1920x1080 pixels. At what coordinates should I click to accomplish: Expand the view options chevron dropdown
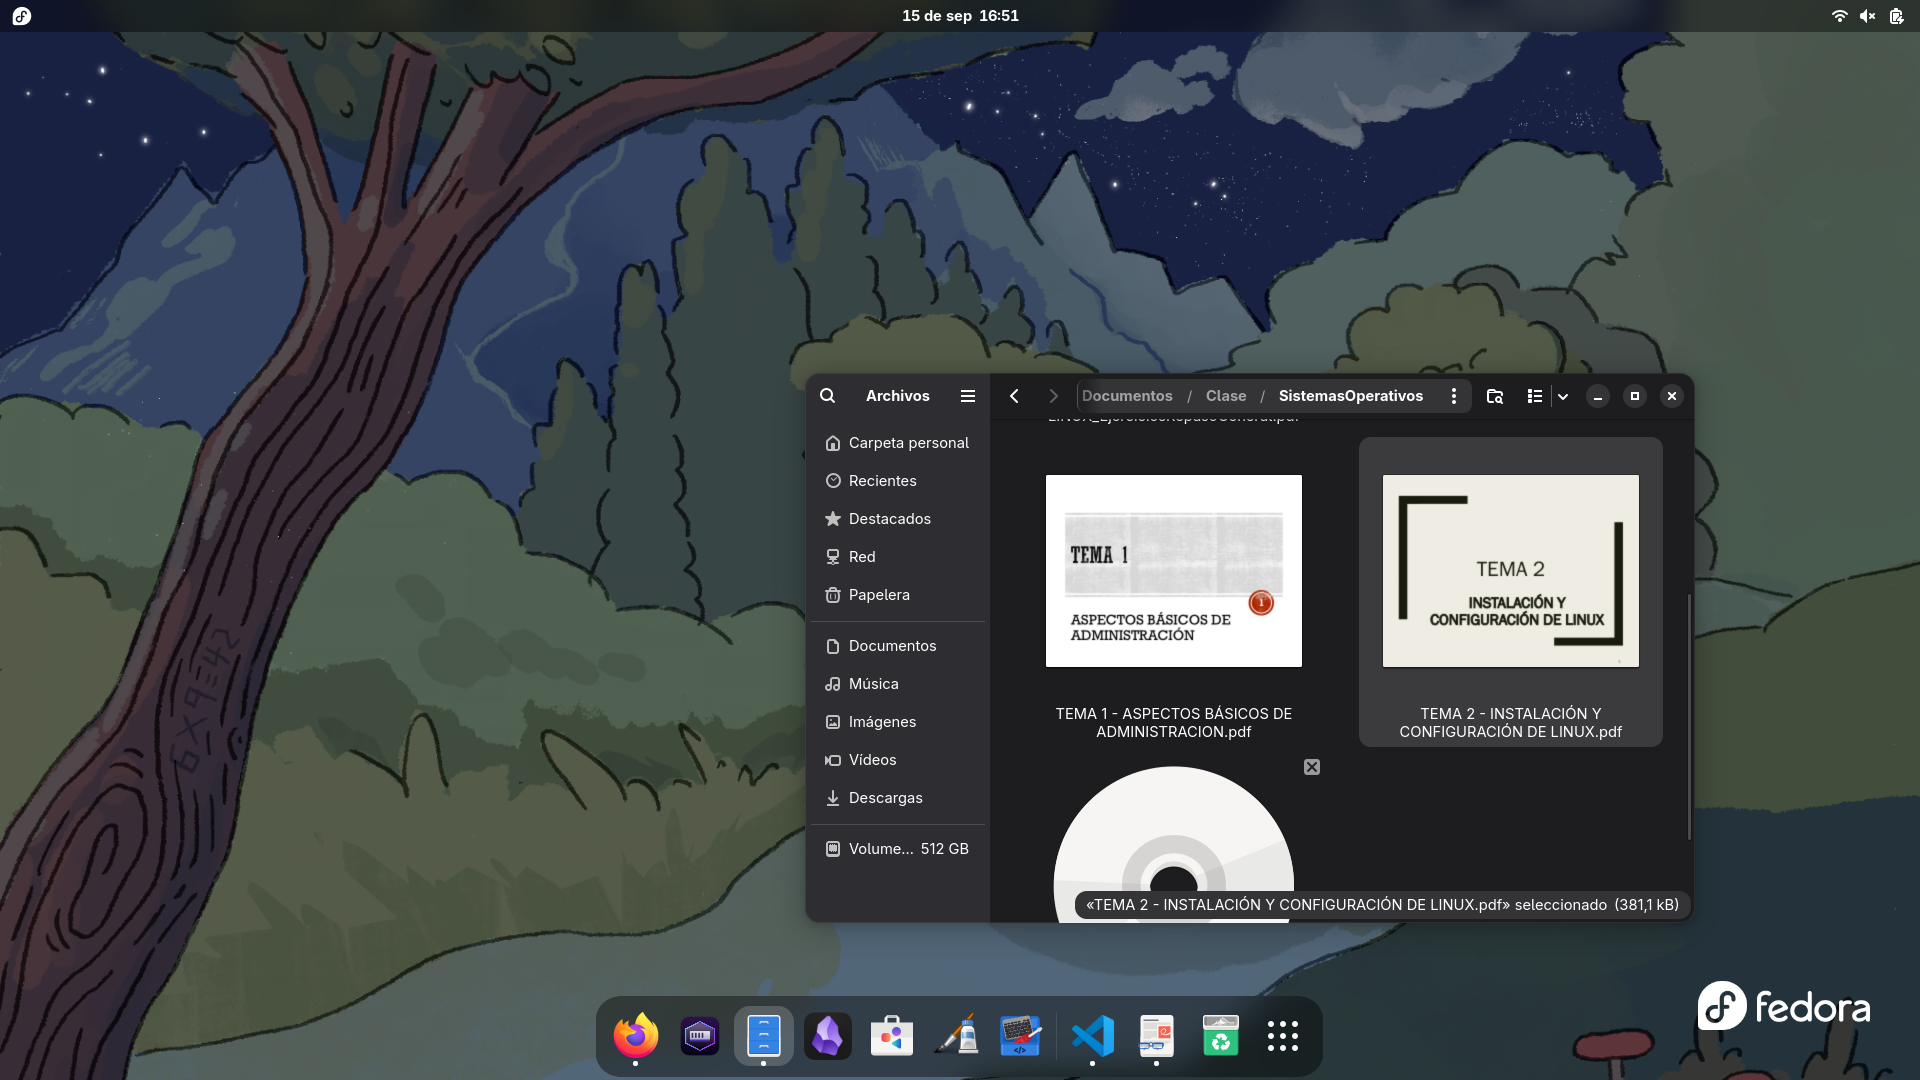1563,396
